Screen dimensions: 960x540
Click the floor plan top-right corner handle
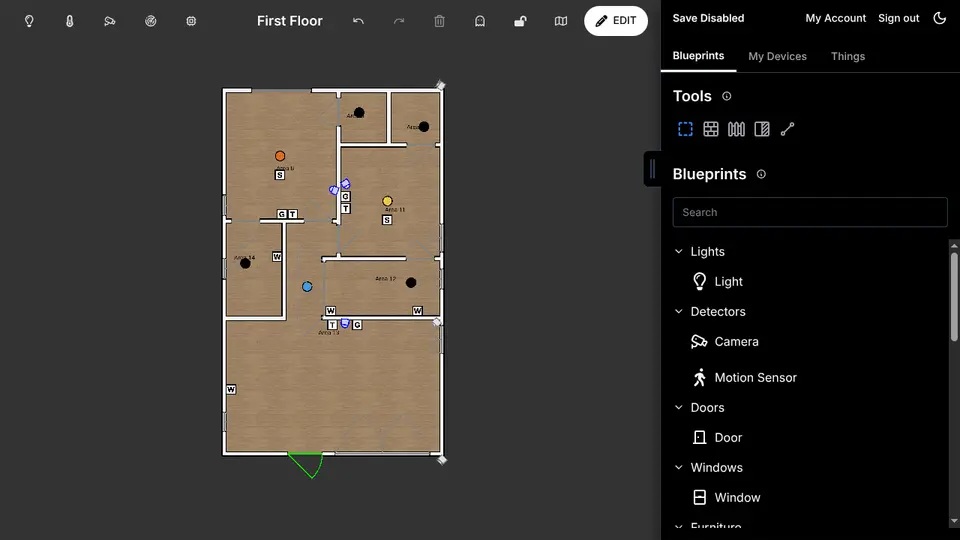440,85
